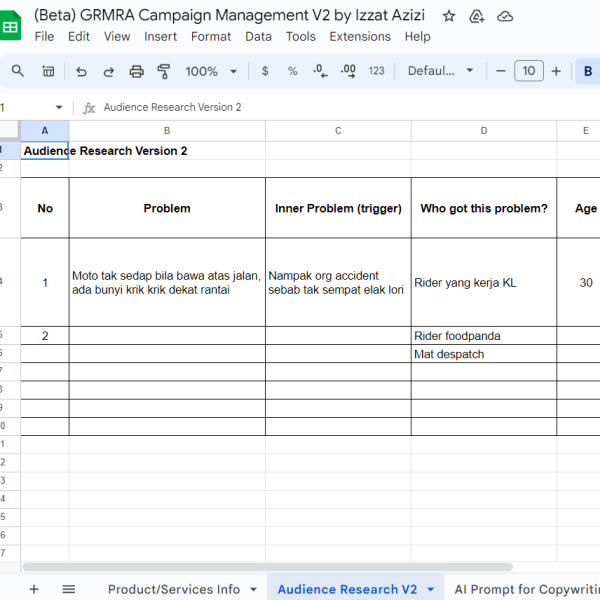Open the 123 more number formats

coord(376,71)
